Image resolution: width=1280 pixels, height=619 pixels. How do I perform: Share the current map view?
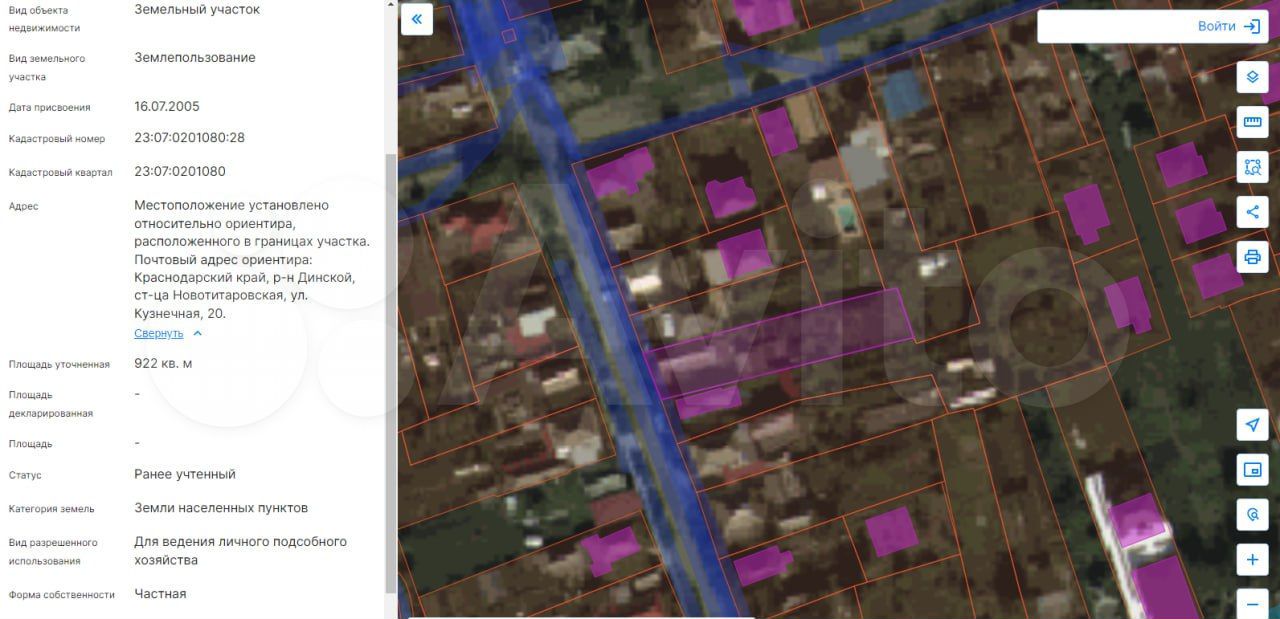1252,212
